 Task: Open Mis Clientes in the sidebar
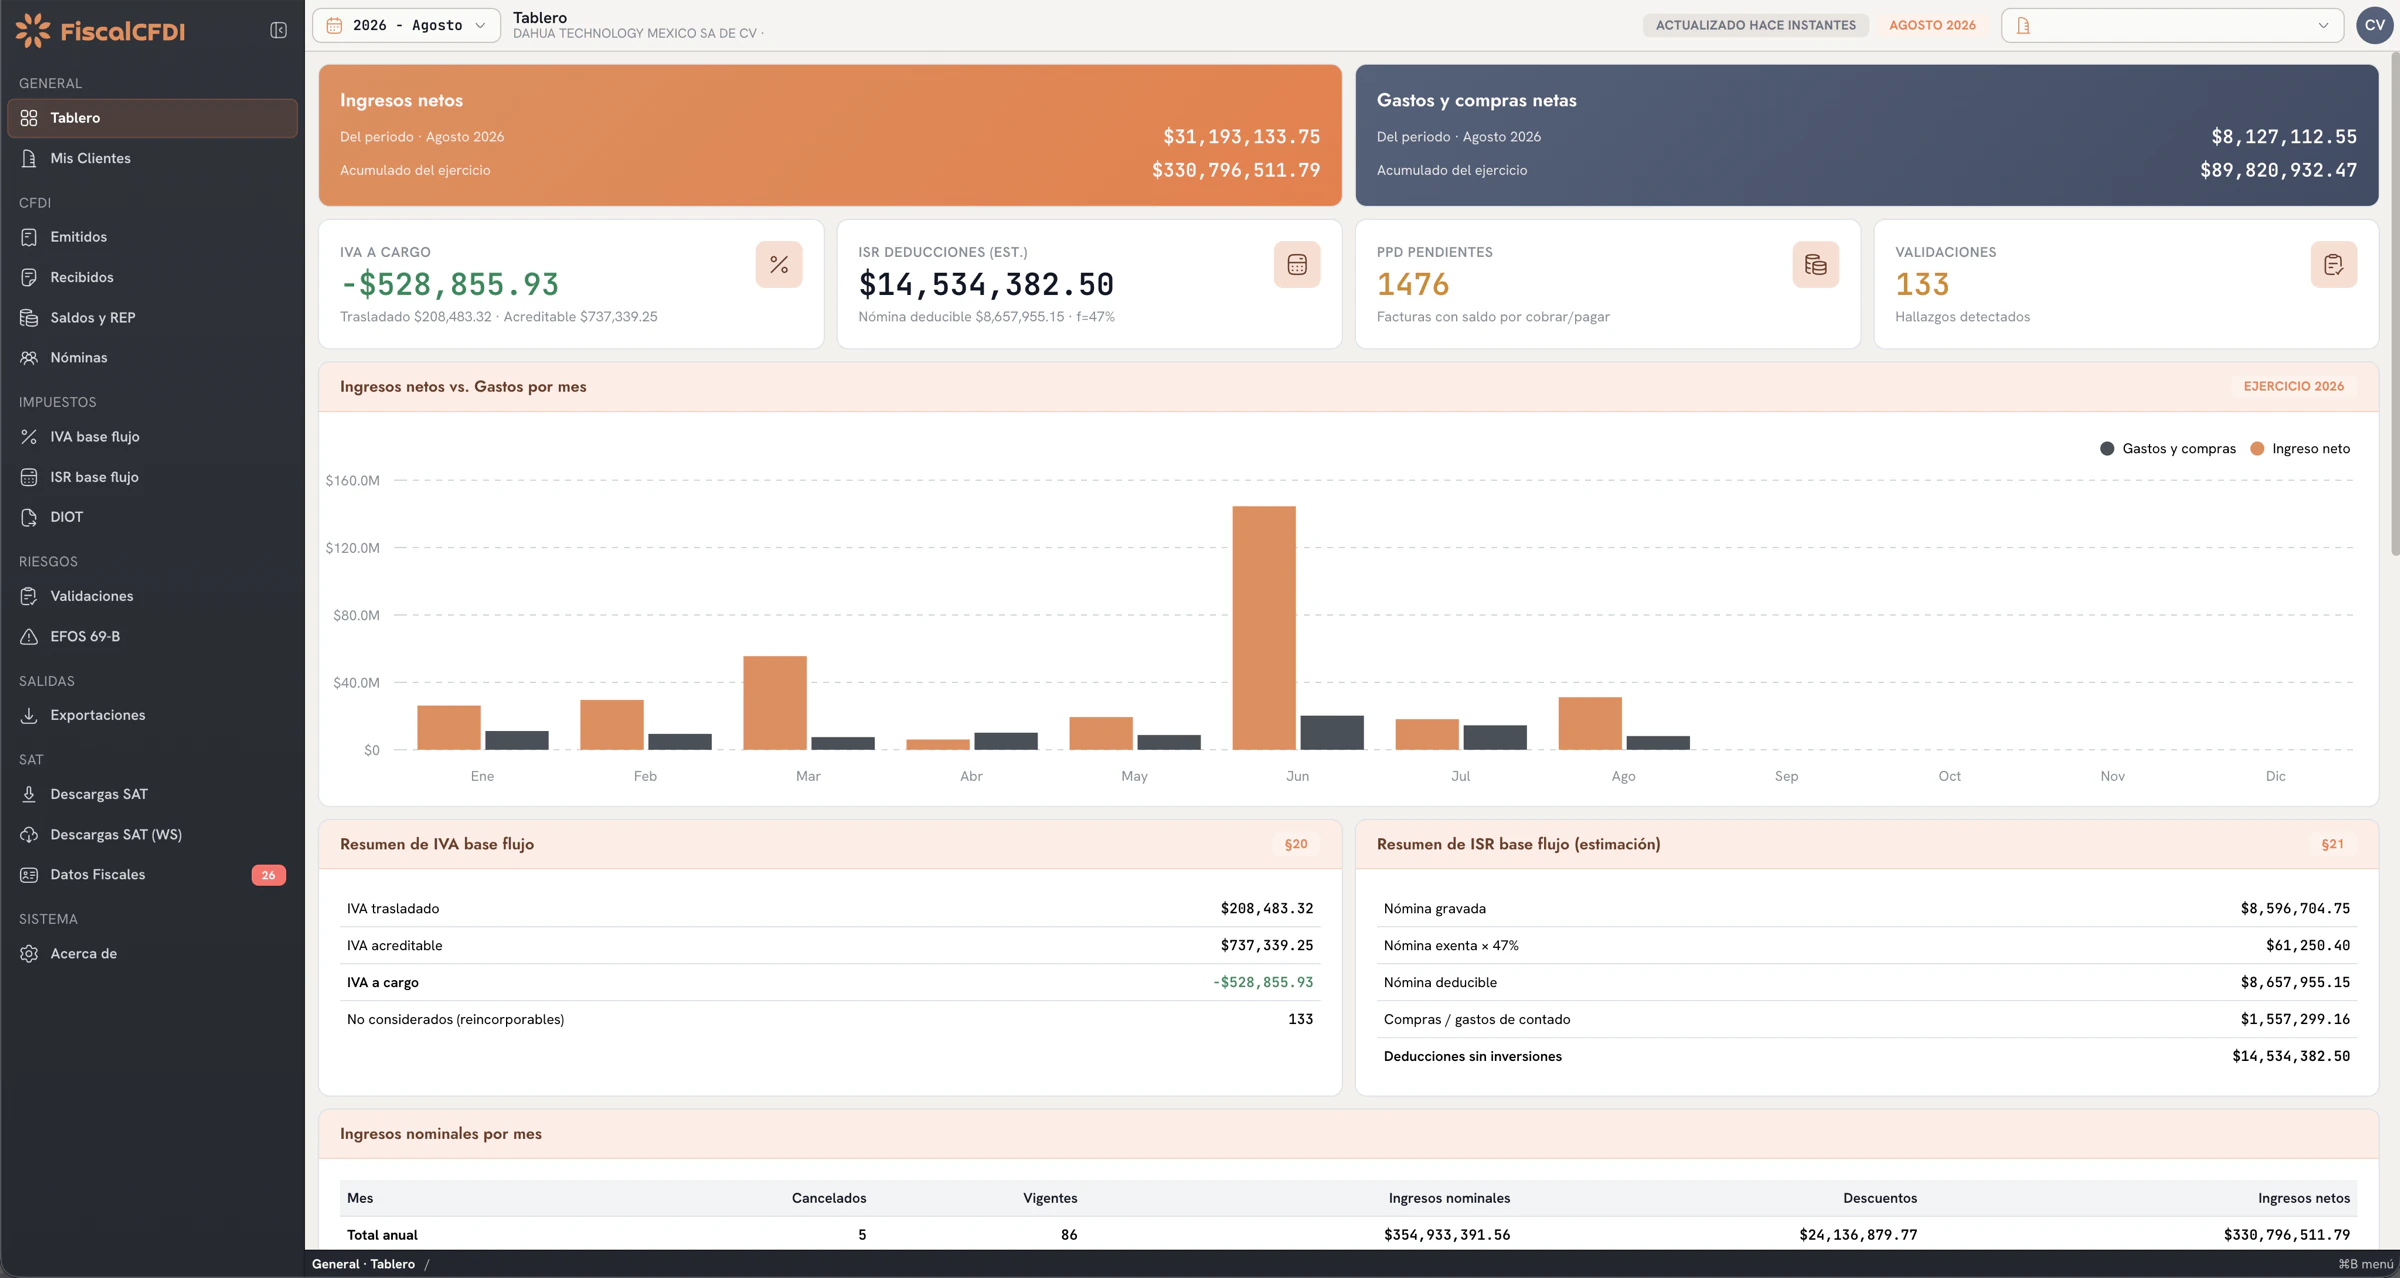tap(152, 158)
